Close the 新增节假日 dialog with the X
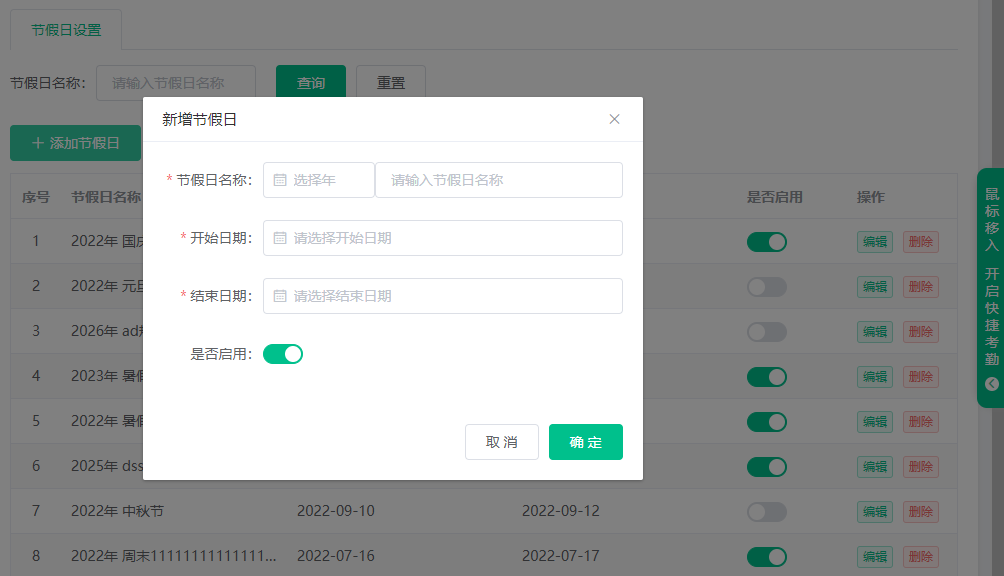This screenshot has width=1004, height=576. tap(614, 118)
